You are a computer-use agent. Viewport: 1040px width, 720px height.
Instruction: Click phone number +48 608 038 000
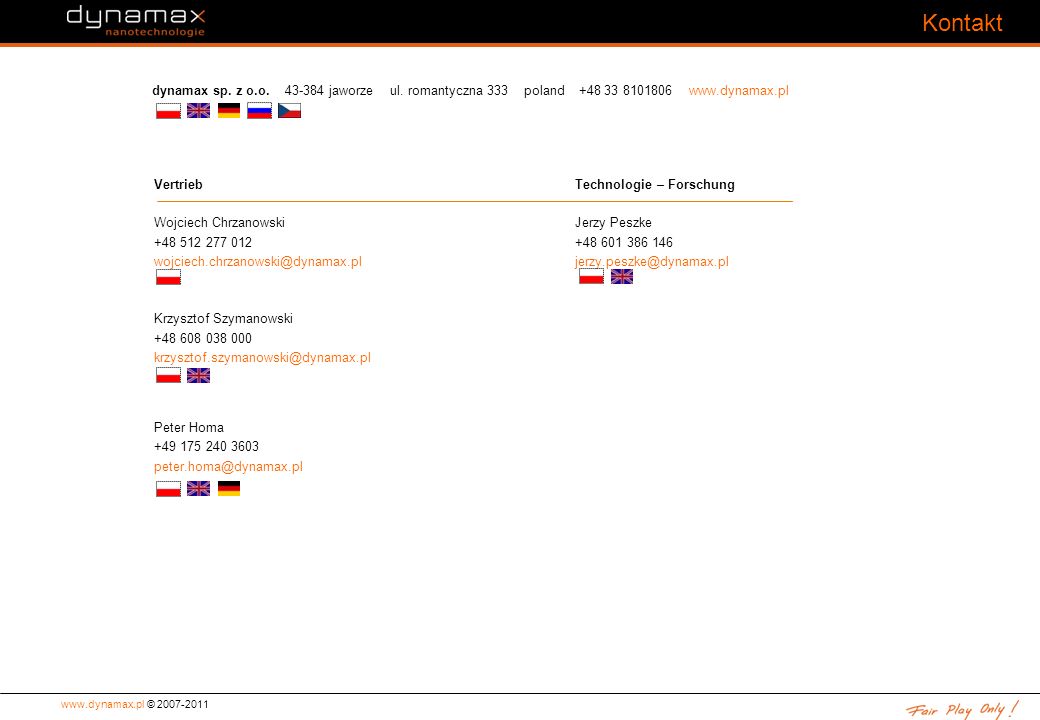click(203, 339)
